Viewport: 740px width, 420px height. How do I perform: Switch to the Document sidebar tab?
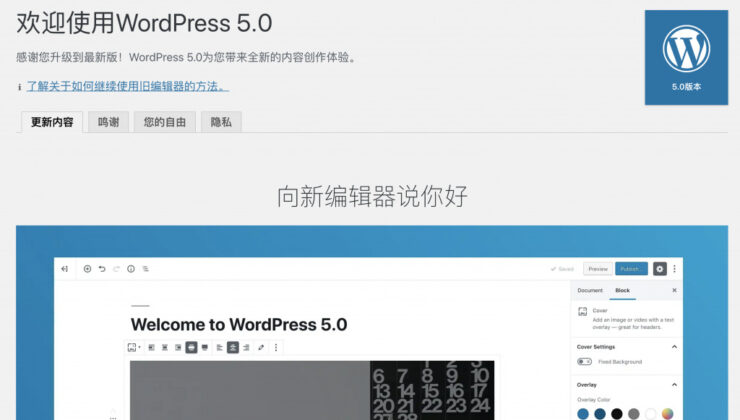pyautogui.click(x=590, y=291)
